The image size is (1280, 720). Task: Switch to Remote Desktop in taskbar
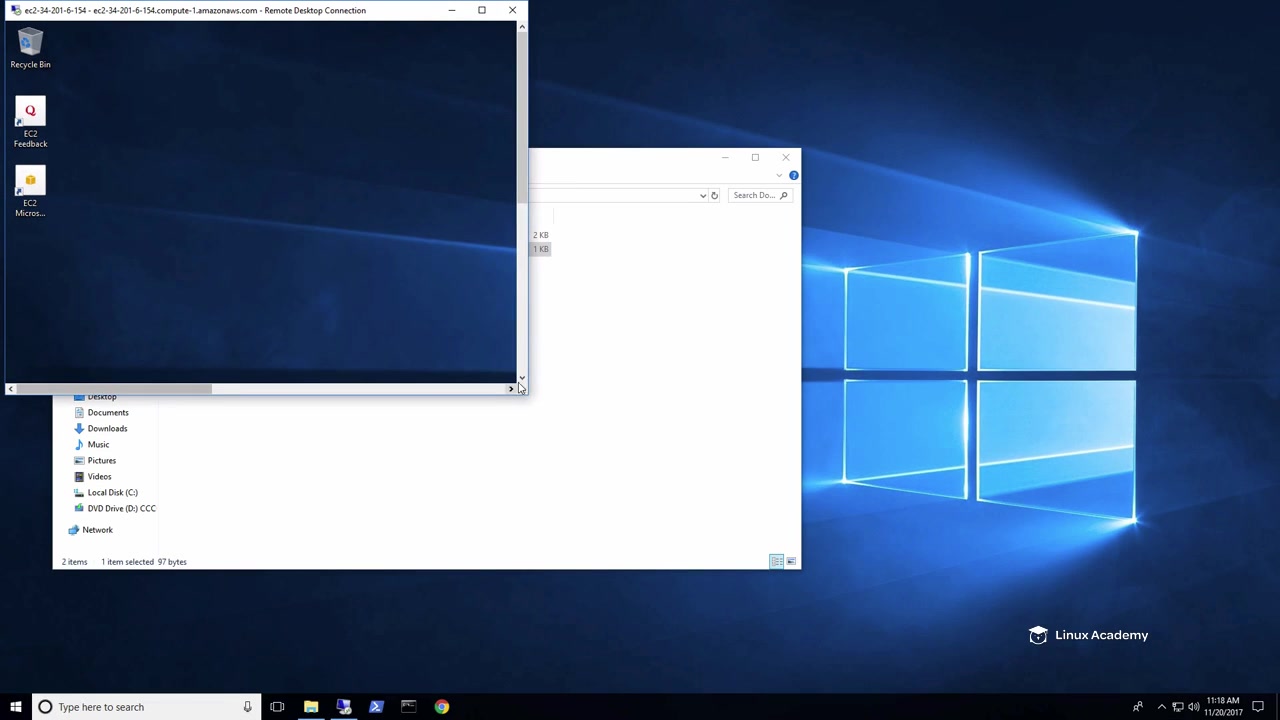tap(343, 707)
